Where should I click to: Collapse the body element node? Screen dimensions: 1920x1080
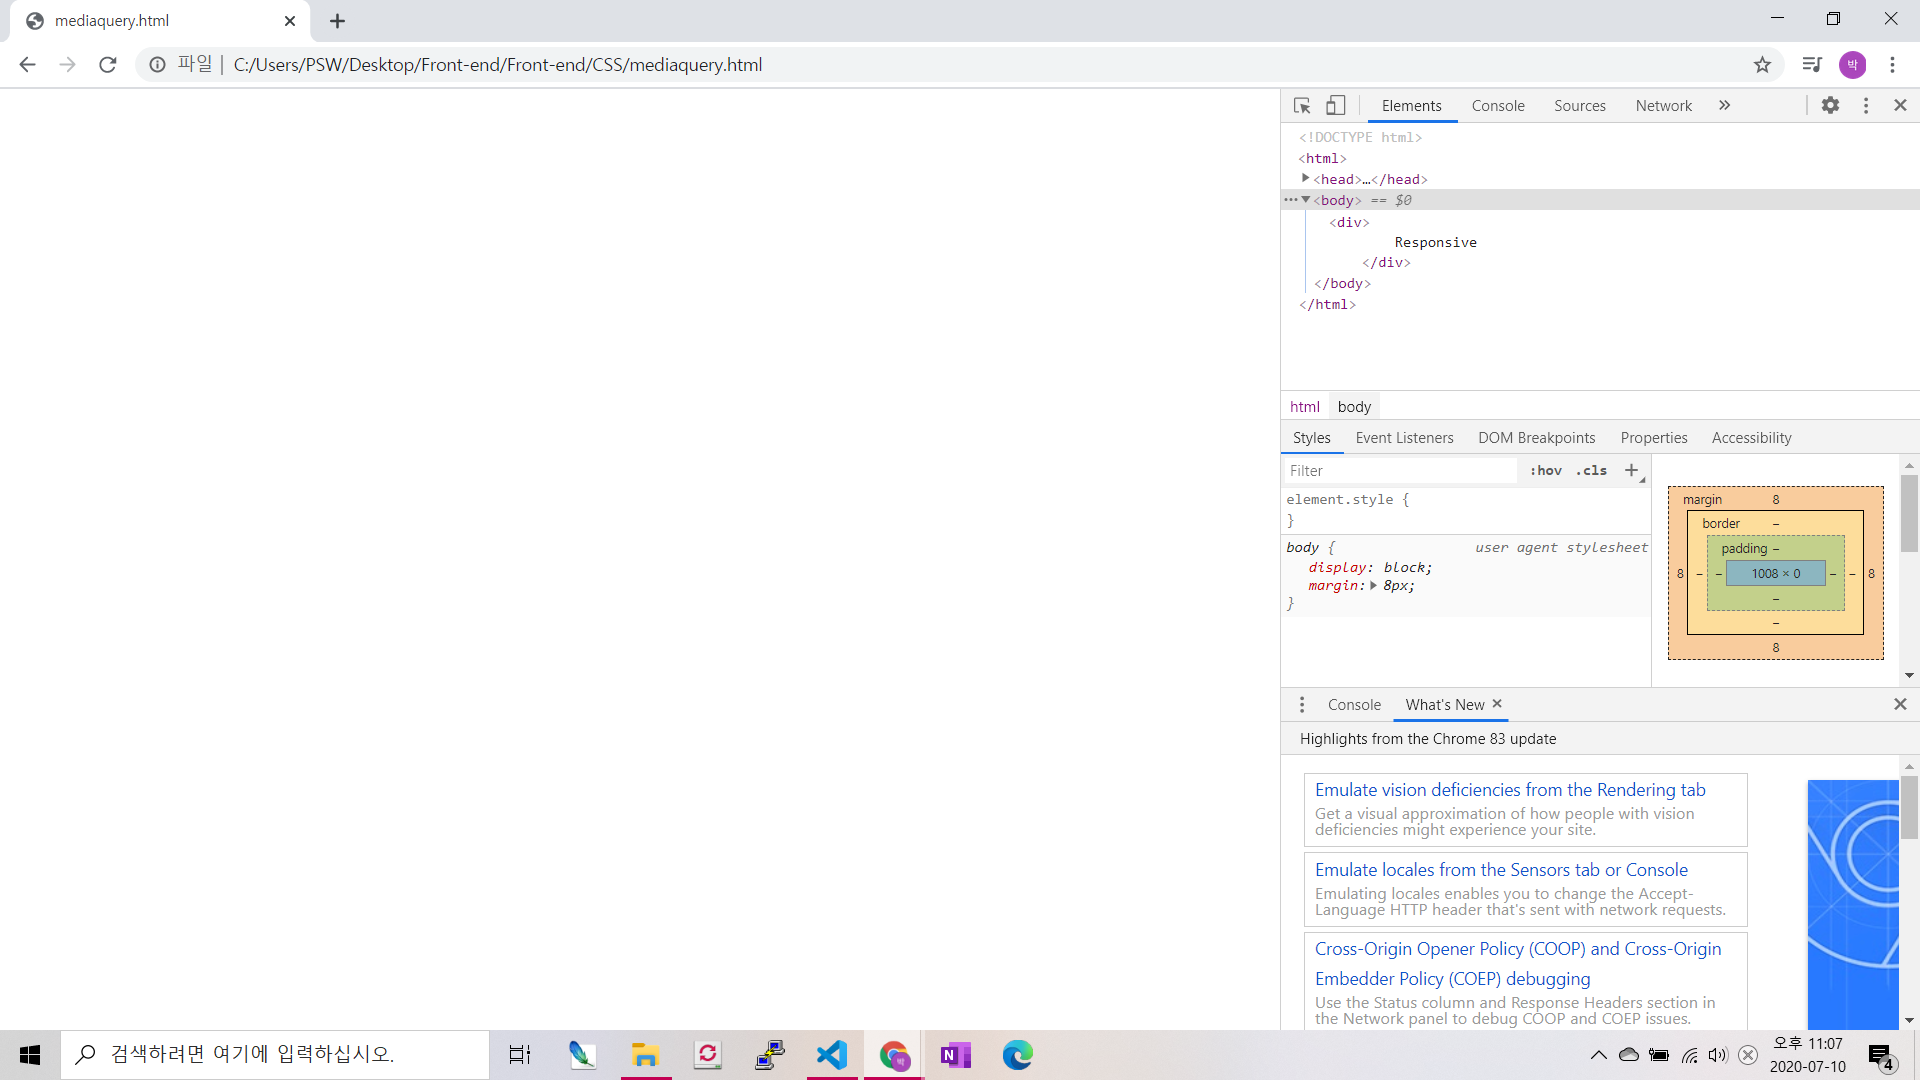[1305, 200]
